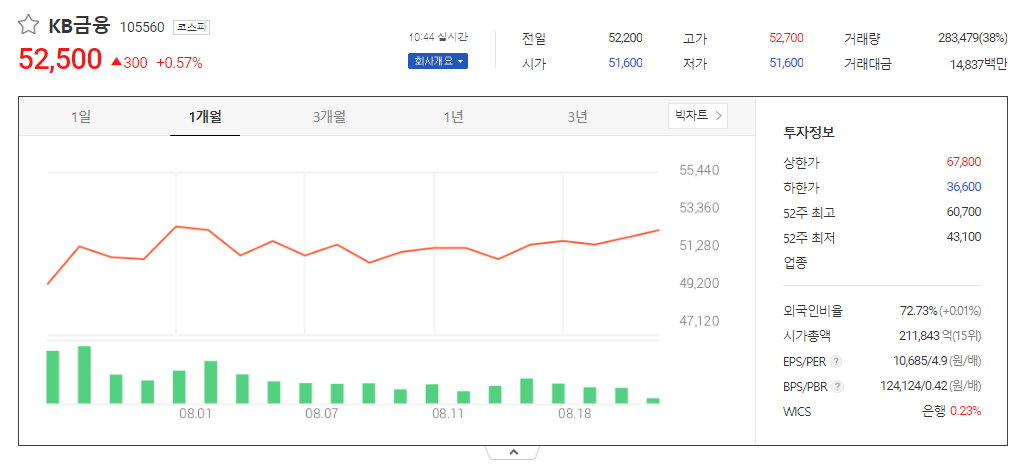The image size is (1020, 465).
Task: Click the BPS/PBR help question icon
Action: pyautogui.click(x=838, y=386)
